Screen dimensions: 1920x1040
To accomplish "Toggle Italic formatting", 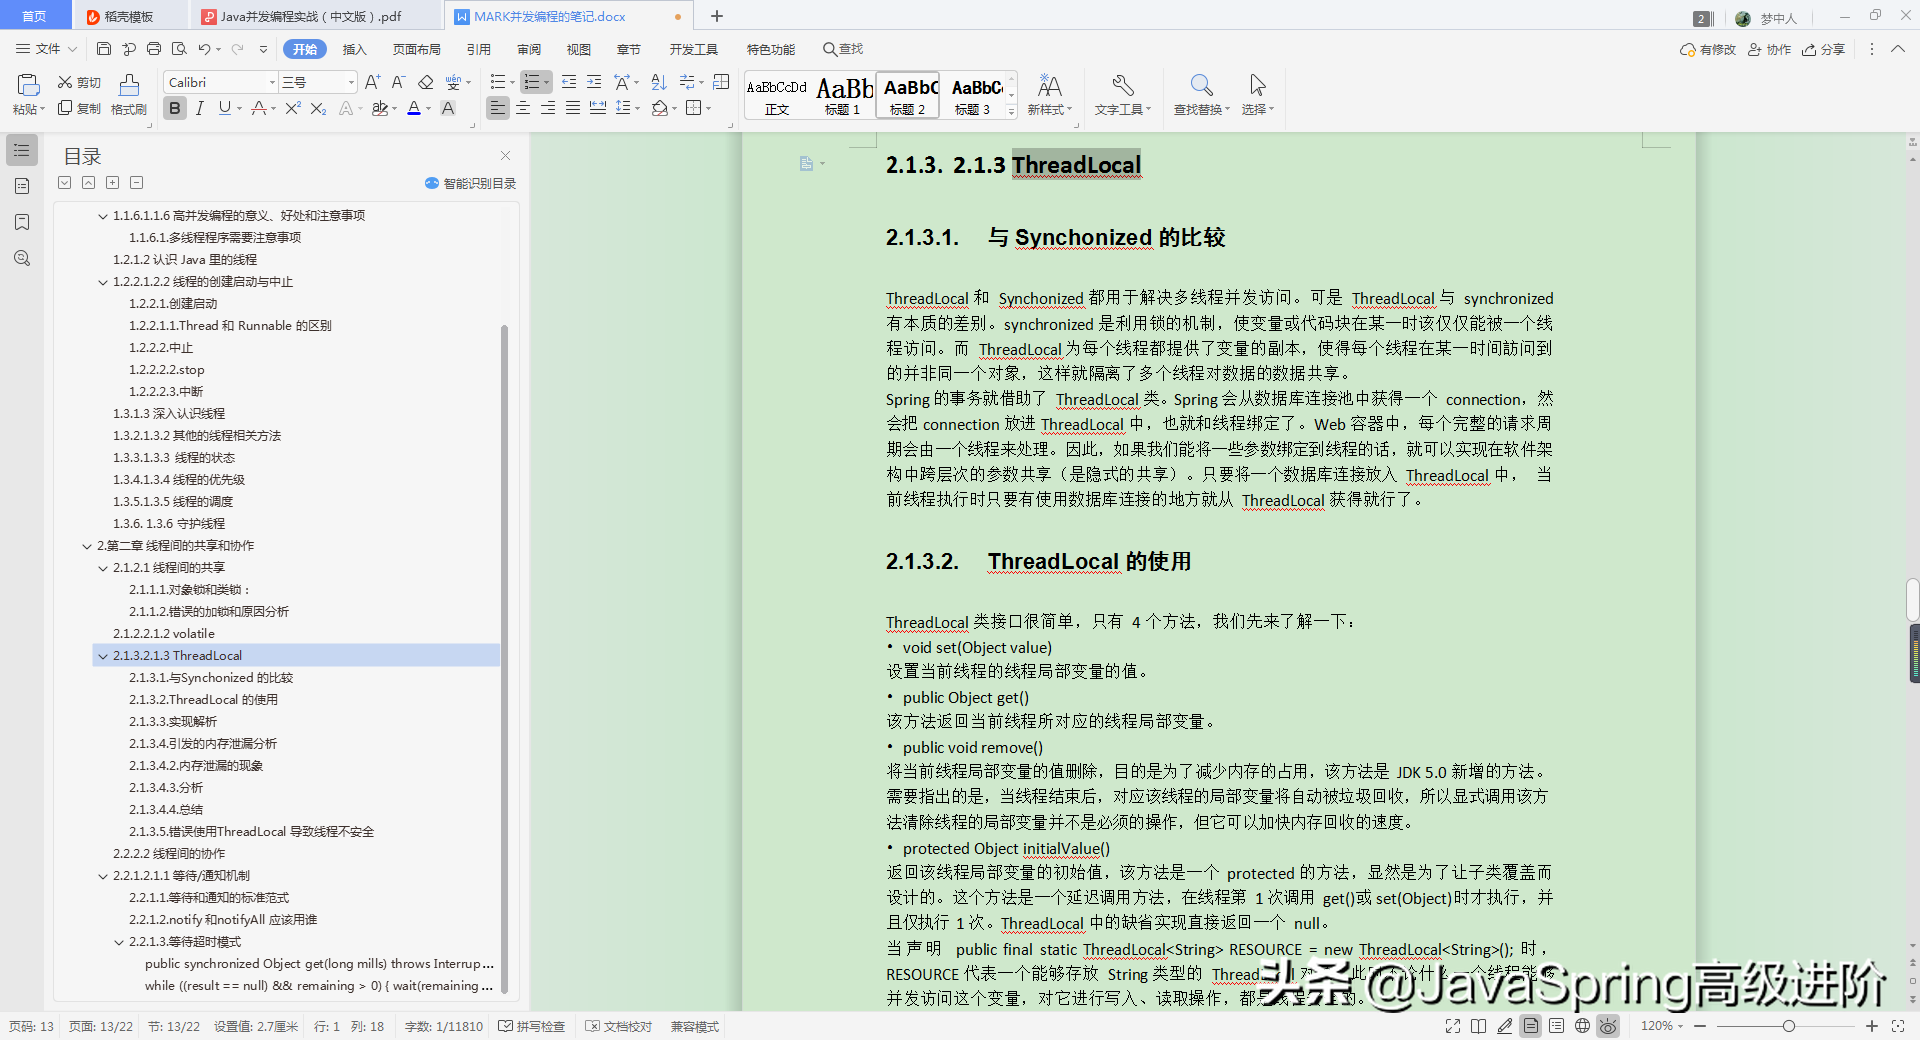I will (200, 108).
